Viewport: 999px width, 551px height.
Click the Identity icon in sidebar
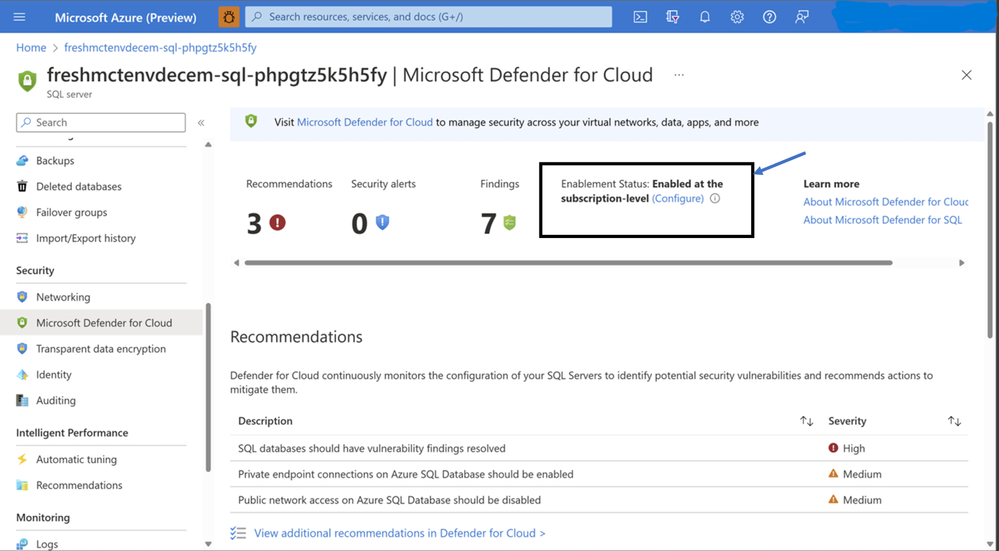[x=22, y=375]
